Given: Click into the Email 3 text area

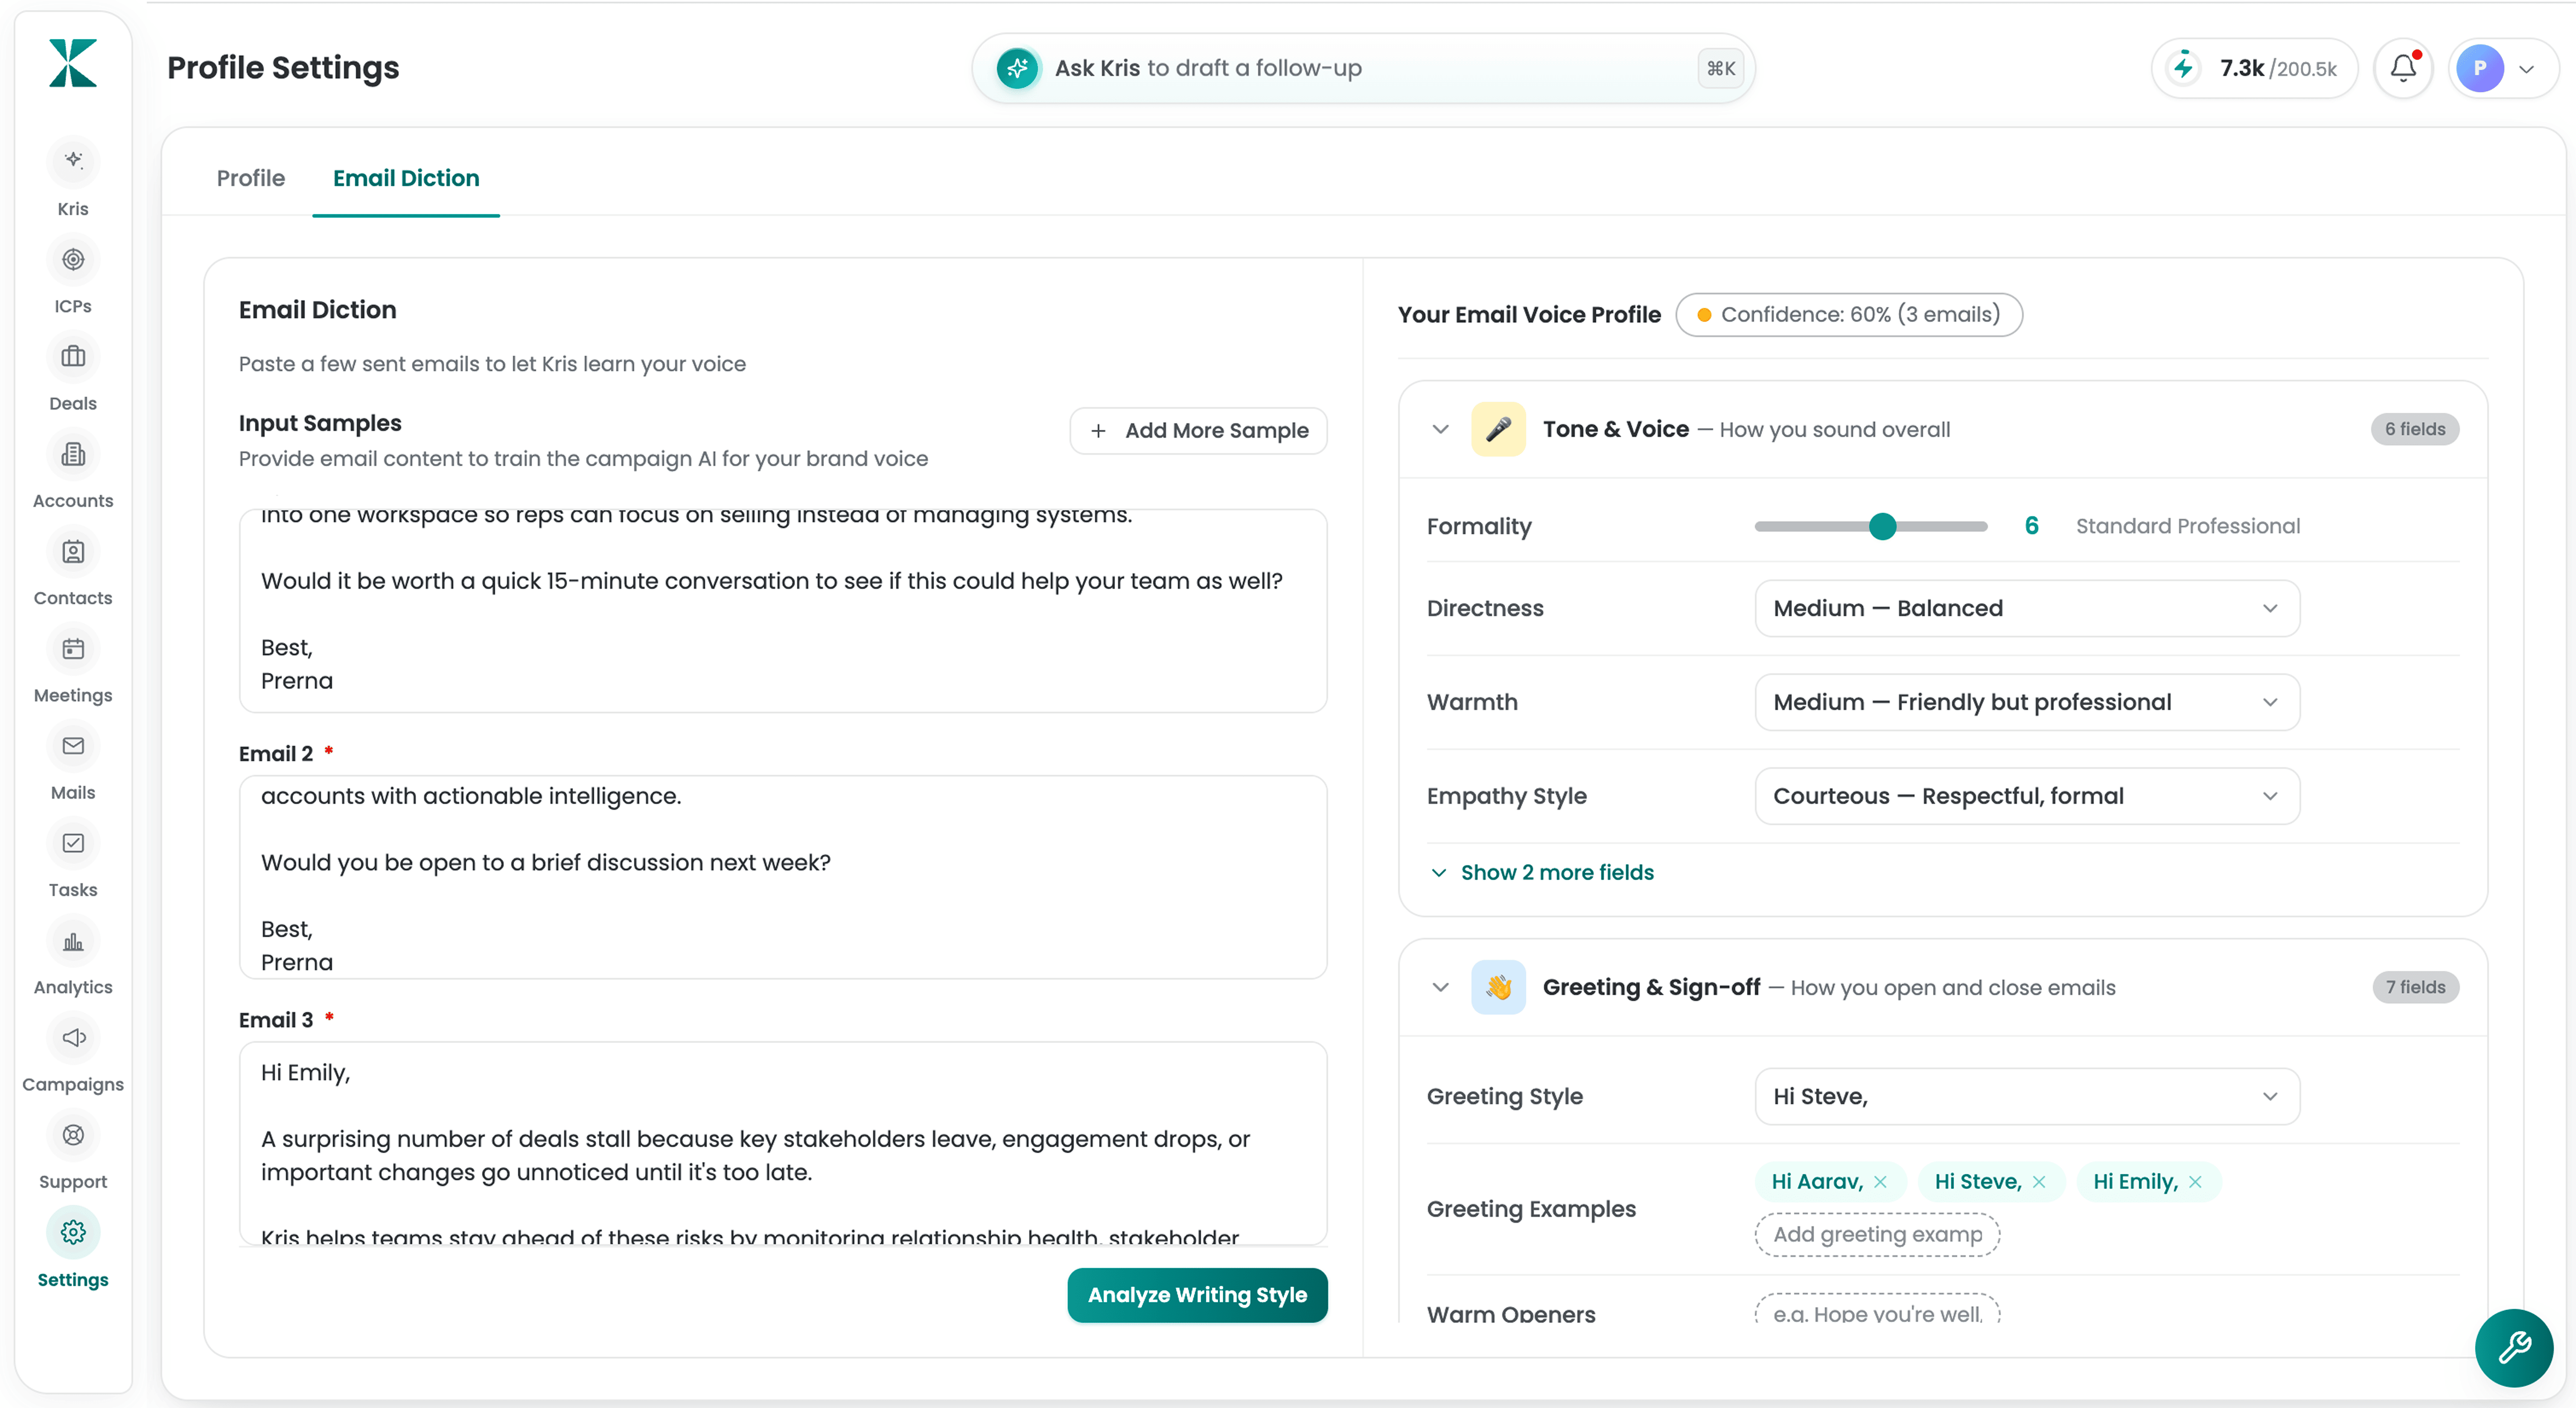Looking at the screenshot, I should click(x=783, y=1143).
